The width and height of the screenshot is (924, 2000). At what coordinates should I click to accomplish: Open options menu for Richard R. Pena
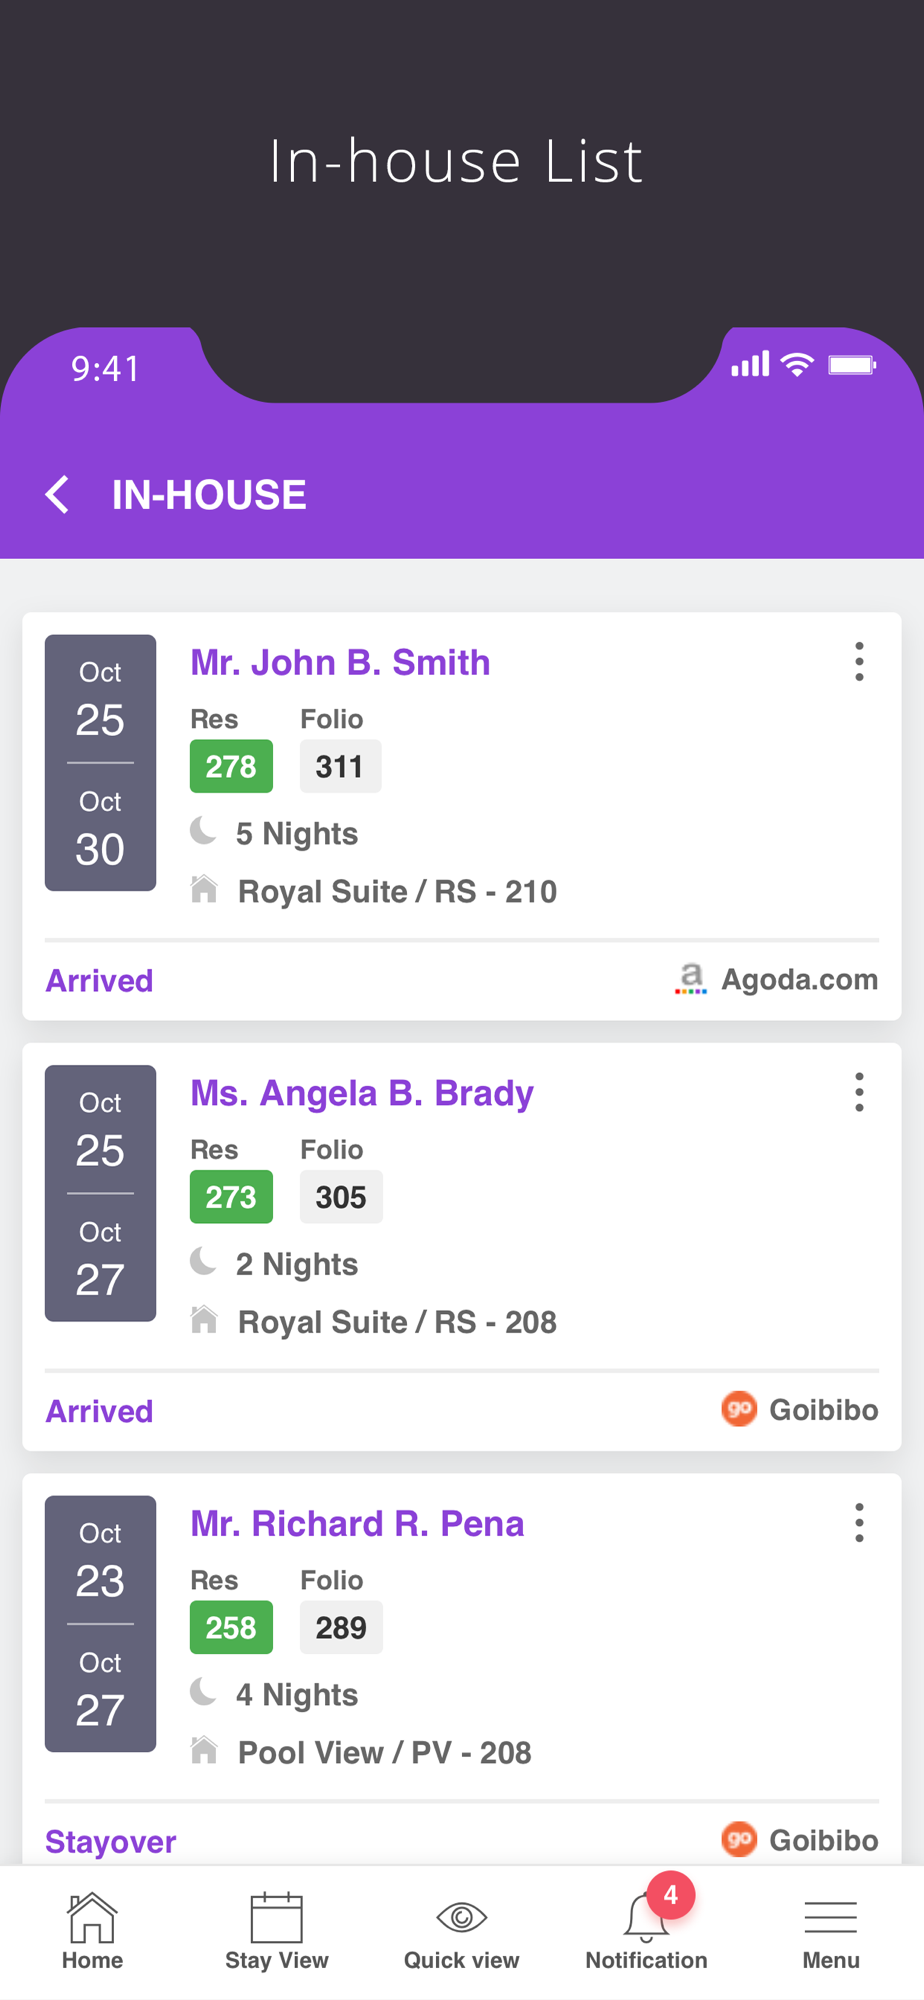pyautogui.click(x=859, y=1523)
